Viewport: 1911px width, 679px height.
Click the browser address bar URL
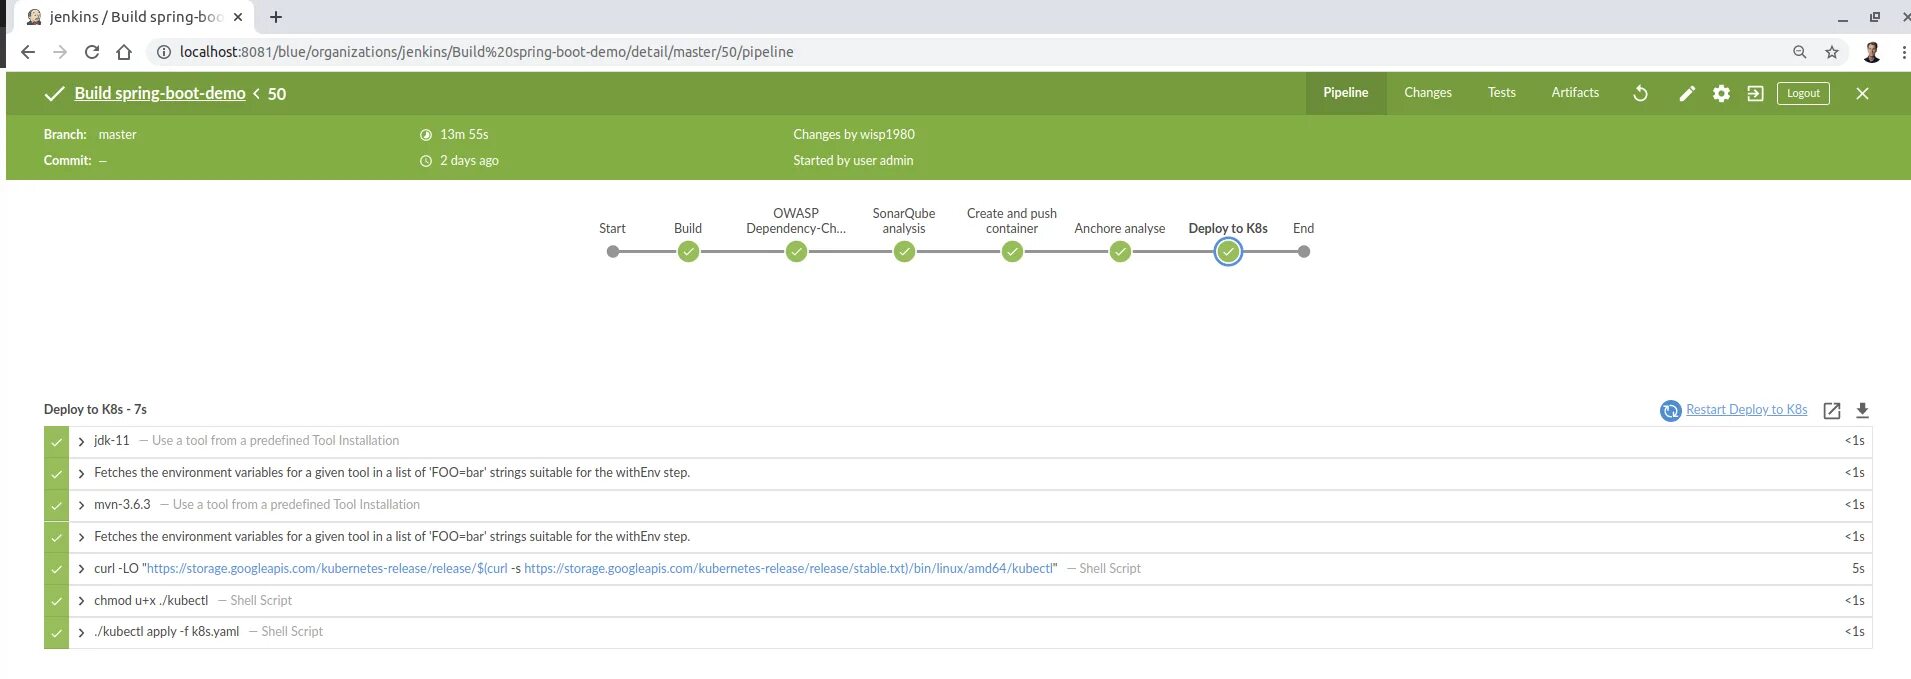coord(486,52)
